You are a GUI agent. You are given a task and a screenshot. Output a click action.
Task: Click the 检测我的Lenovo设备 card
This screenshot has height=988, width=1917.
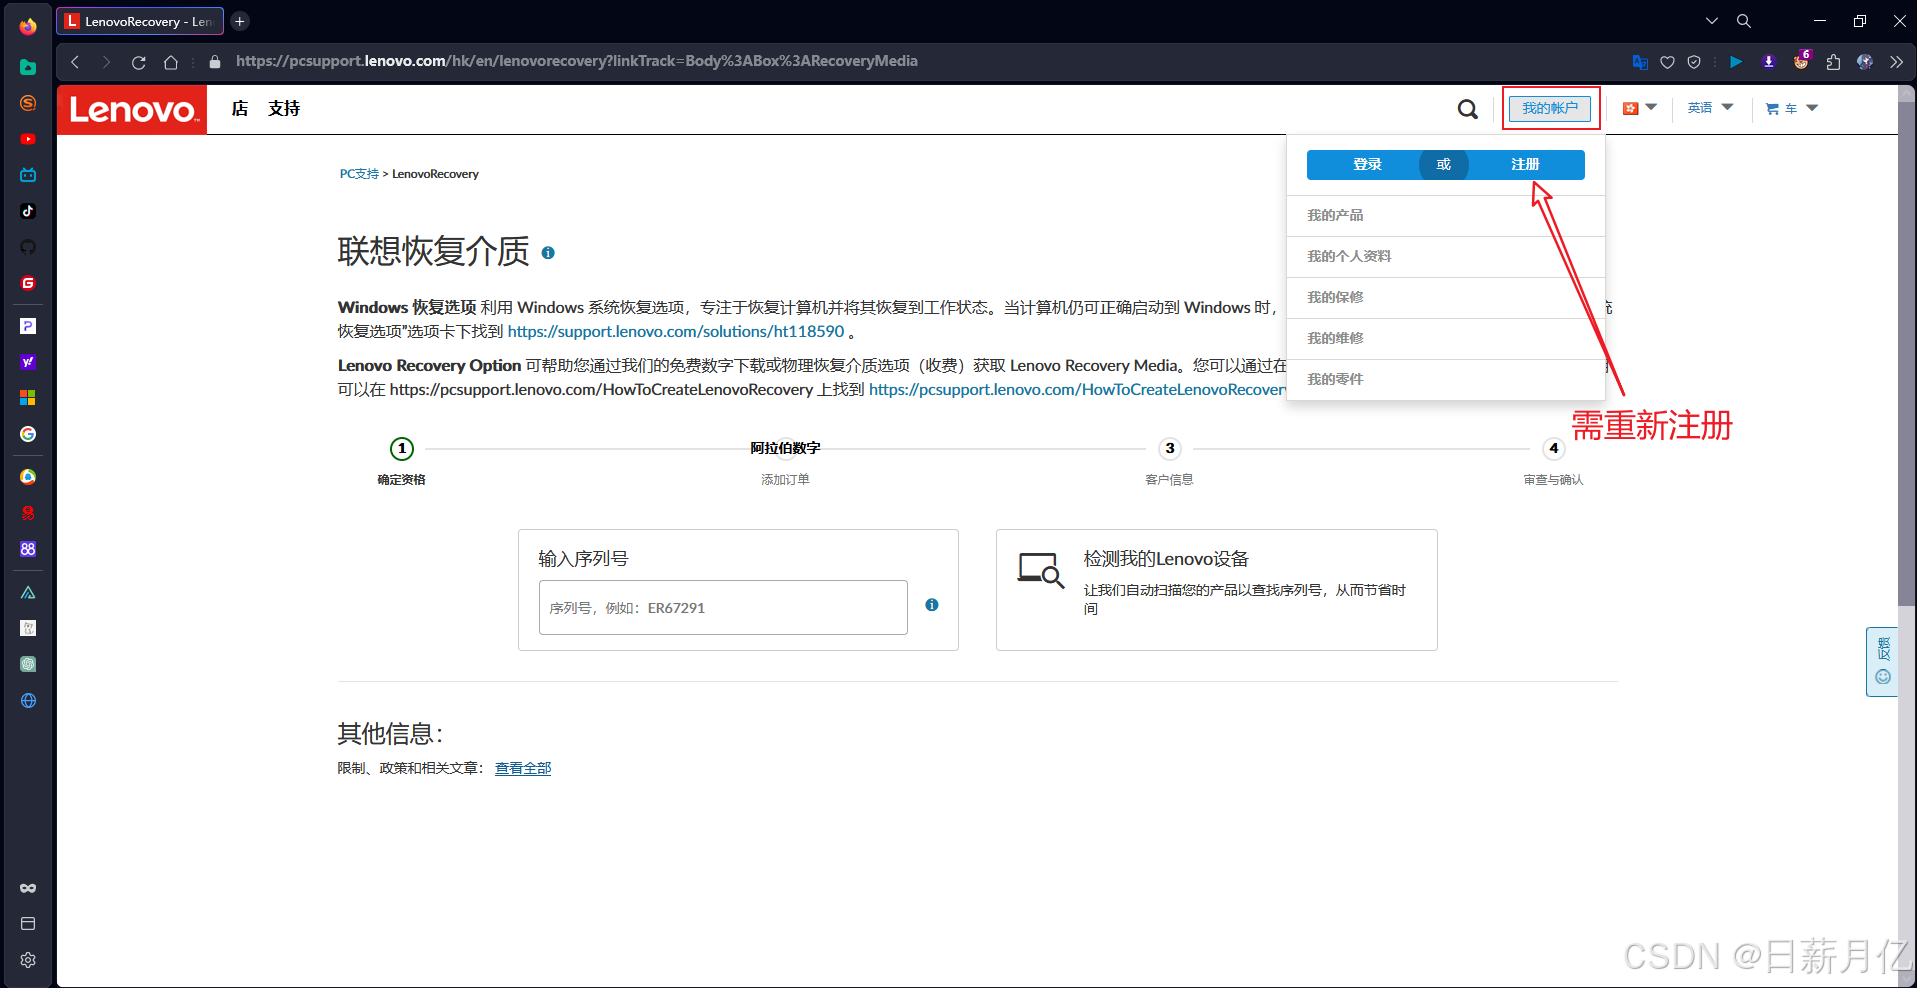pos(1216,590)
